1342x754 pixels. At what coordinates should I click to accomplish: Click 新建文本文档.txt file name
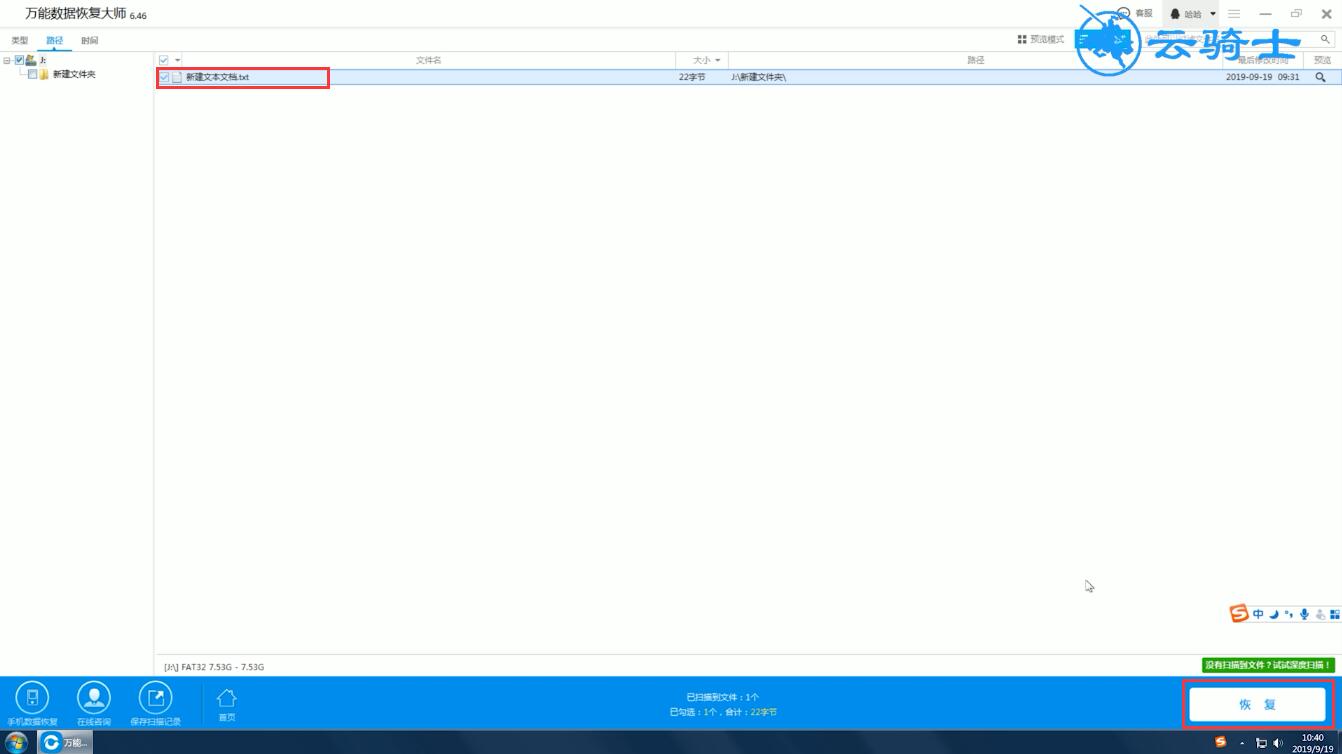[x=217, y=77]
